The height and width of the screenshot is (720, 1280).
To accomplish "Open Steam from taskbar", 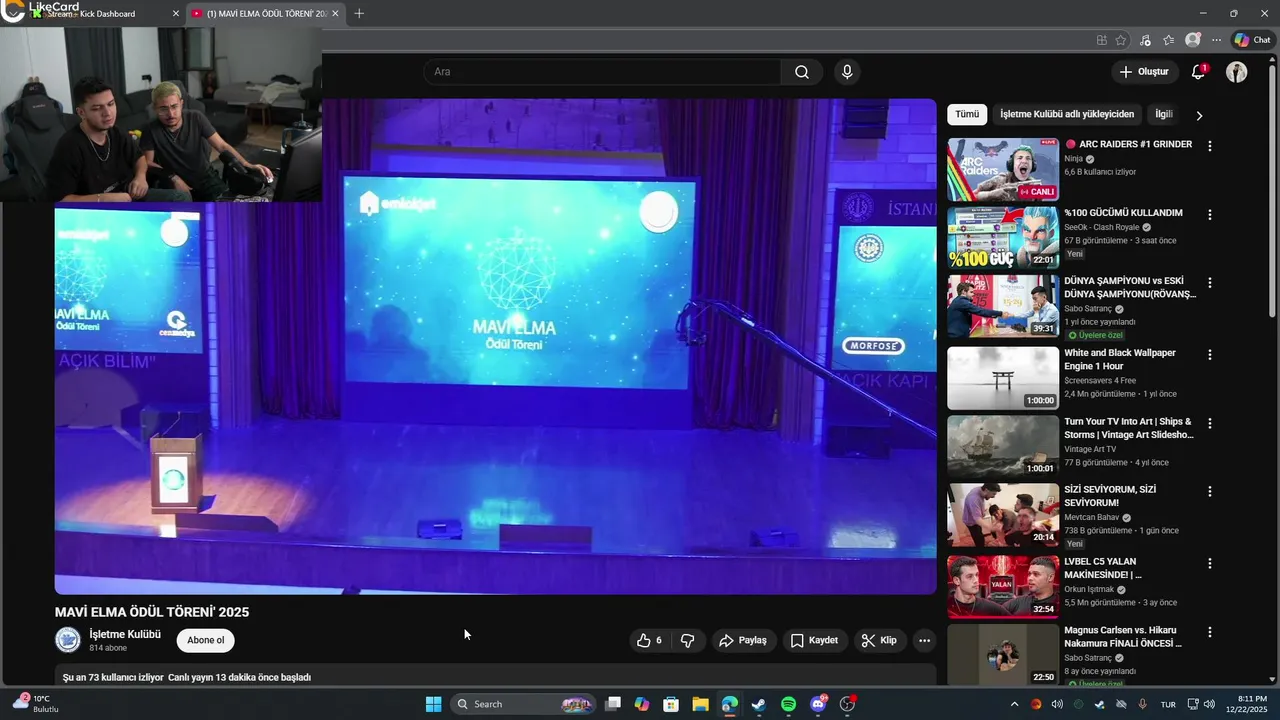I will pyautogui.click(x=759, y=704).
